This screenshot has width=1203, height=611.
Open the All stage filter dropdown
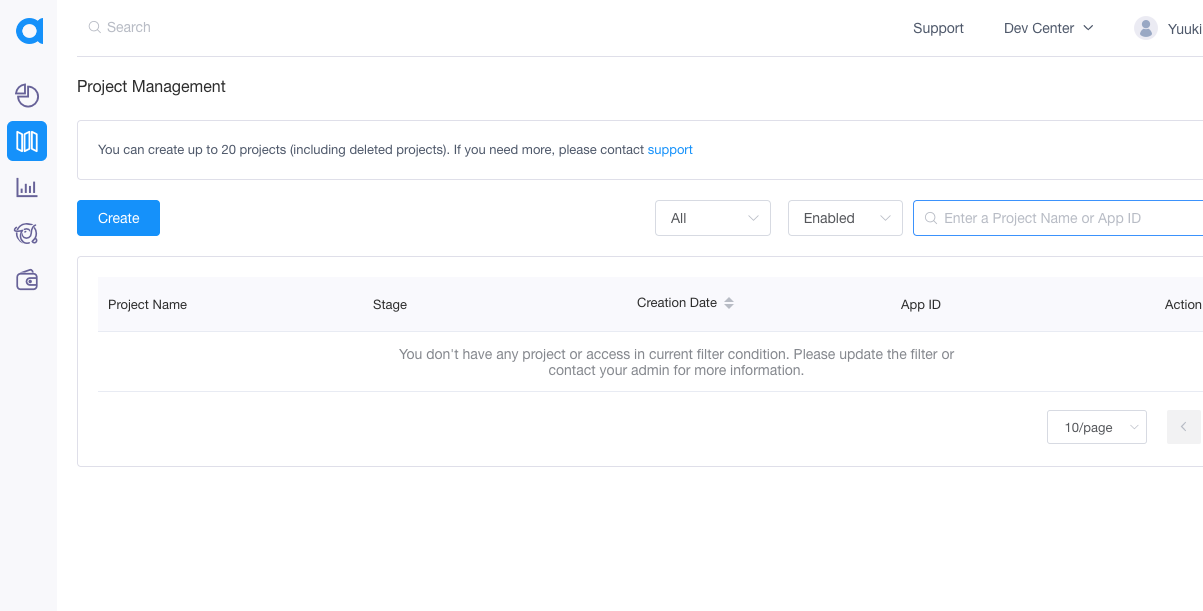(712, 218)
